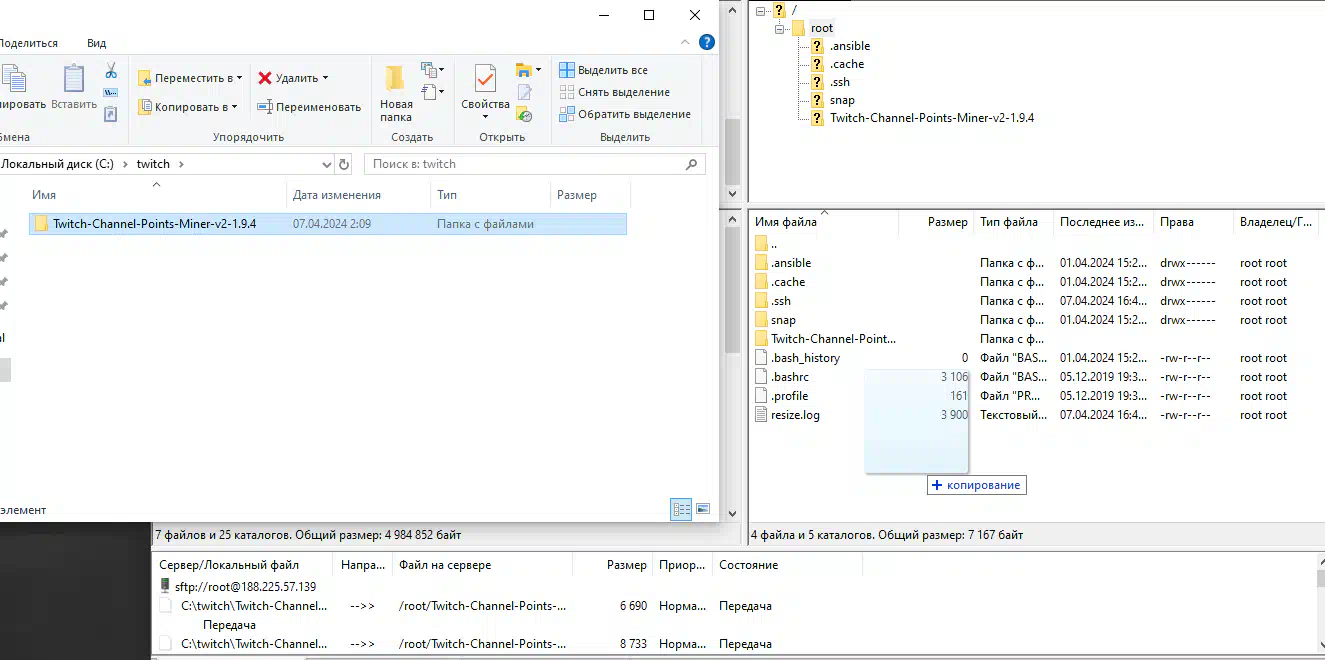Create a New folder (Новая папка)

396,93
